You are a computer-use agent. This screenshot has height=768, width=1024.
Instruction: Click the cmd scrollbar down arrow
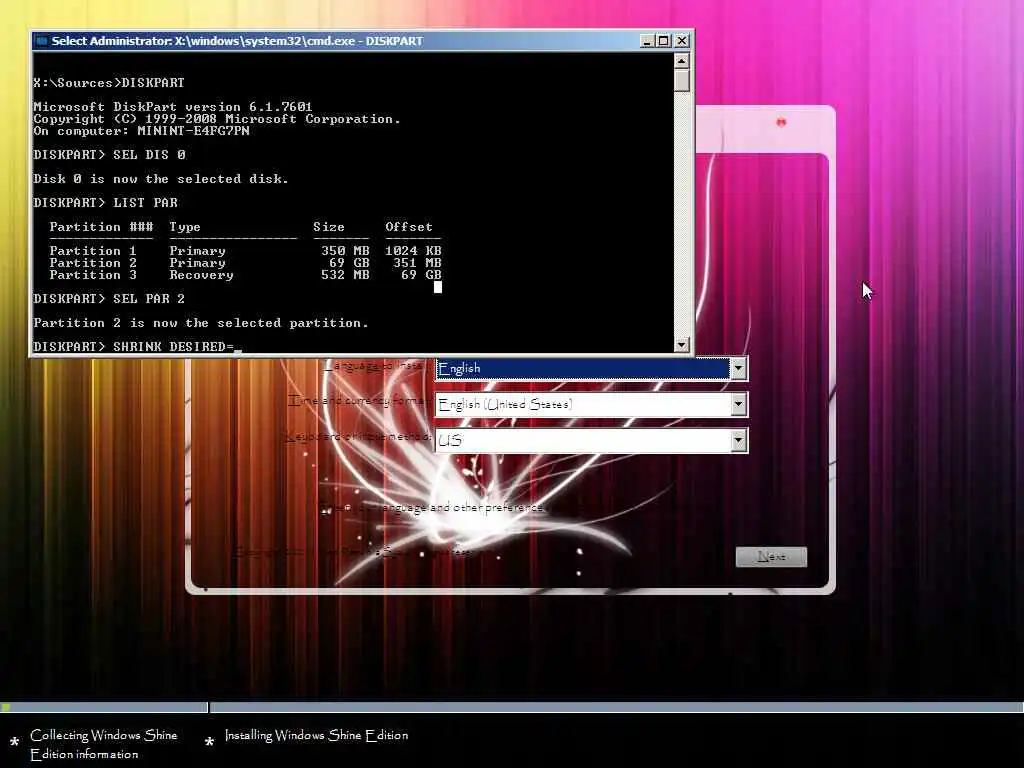tap(682, 345)
